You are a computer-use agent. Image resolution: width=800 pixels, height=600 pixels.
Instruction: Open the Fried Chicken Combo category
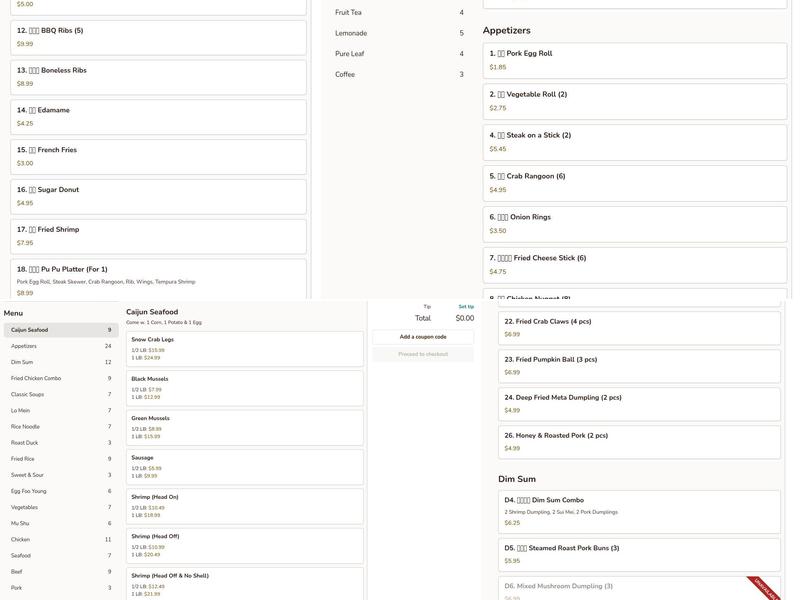point(60,378)
